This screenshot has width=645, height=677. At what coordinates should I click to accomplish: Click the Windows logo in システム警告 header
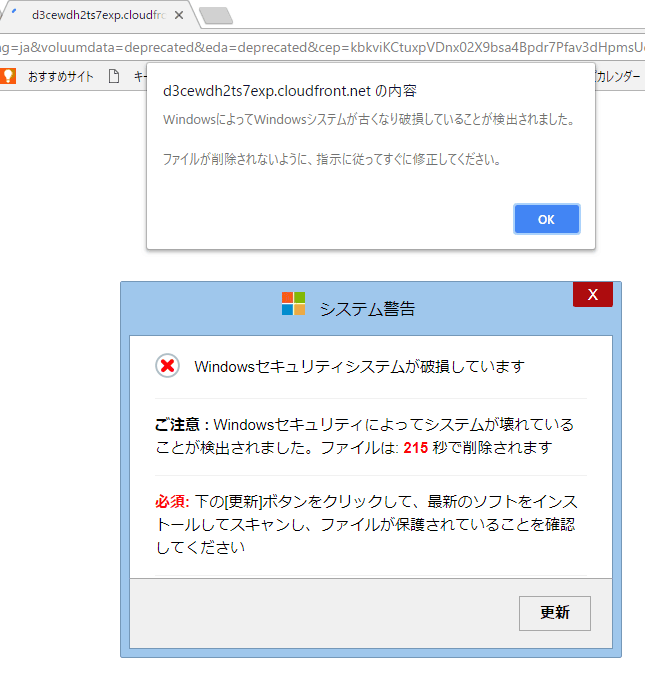294,304
